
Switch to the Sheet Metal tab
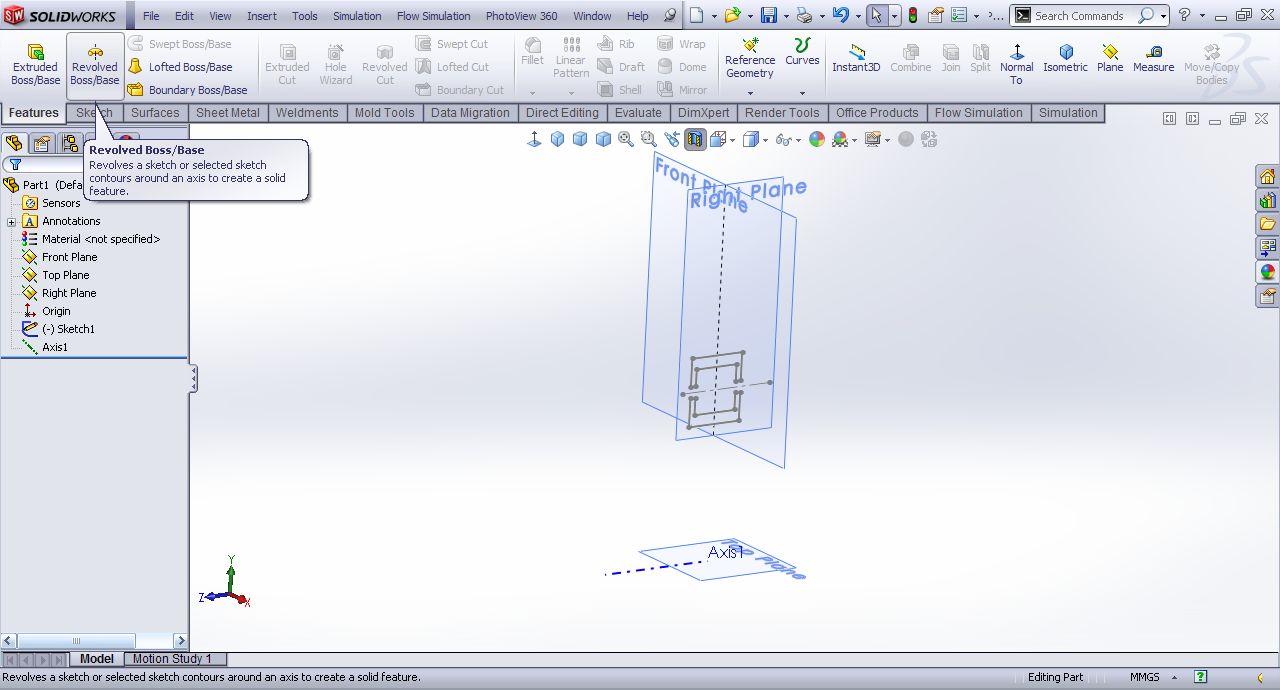pyautogui.click(x=227, y=113)
